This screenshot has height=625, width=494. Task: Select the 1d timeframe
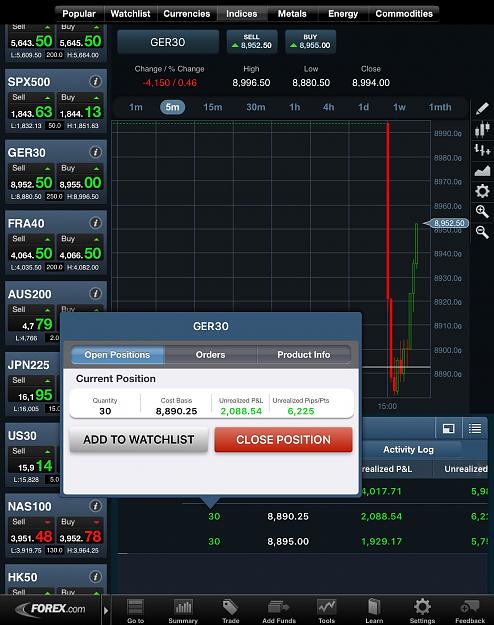click(x=363, y=107)
